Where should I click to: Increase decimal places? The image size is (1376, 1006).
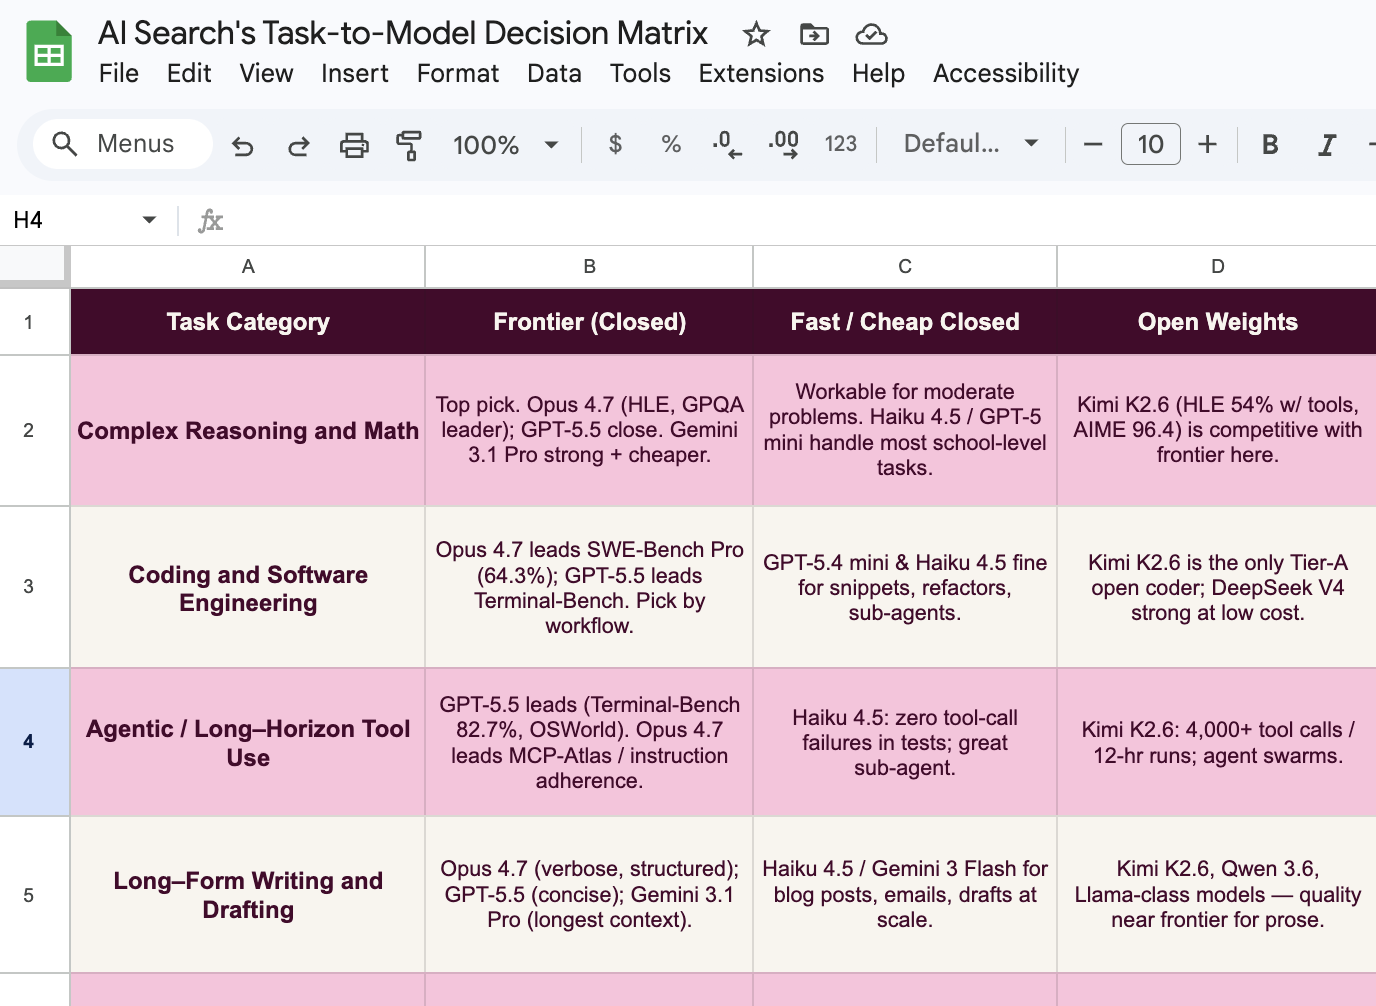783,145
